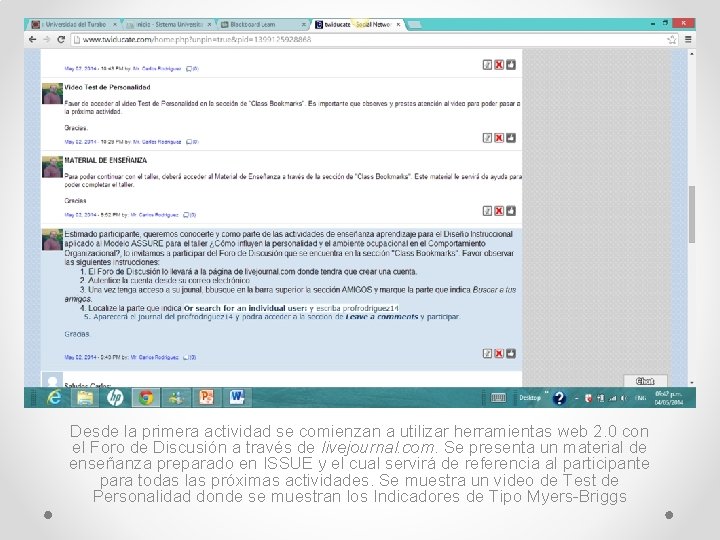Delete the Video Test de Personalidad post
The width and height of the screenshot is (720, 540).
point(499,138)
